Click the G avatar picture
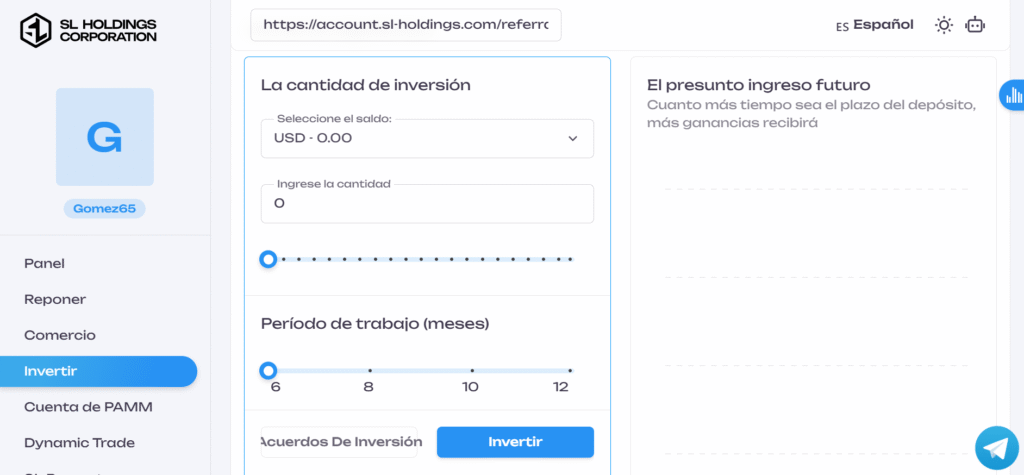 point(105,137)
